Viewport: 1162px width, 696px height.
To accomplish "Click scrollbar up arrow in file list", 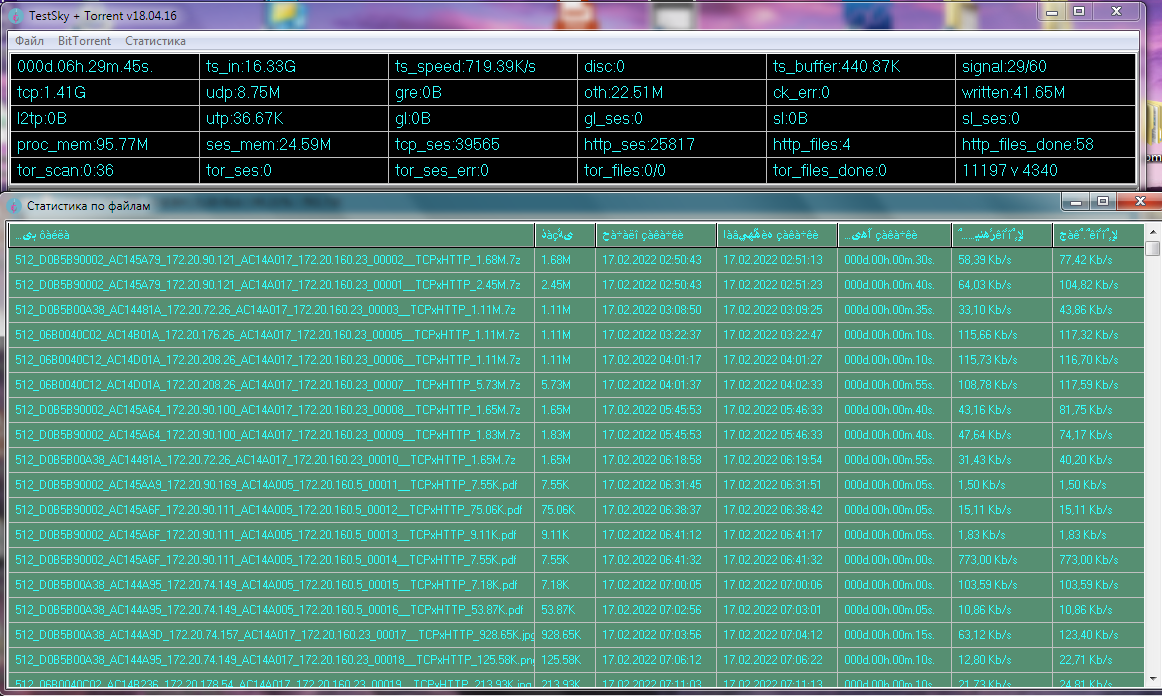I will [1153, 248].
